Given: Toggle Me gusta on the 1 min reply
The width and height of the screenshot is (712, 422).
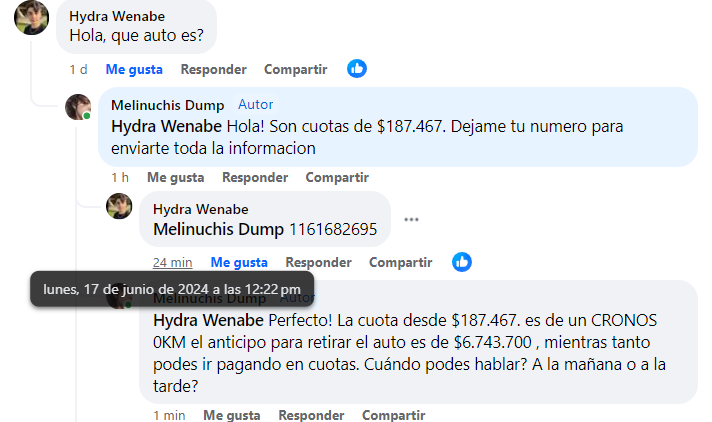Looking at the screenshot, I should point(232,415).
